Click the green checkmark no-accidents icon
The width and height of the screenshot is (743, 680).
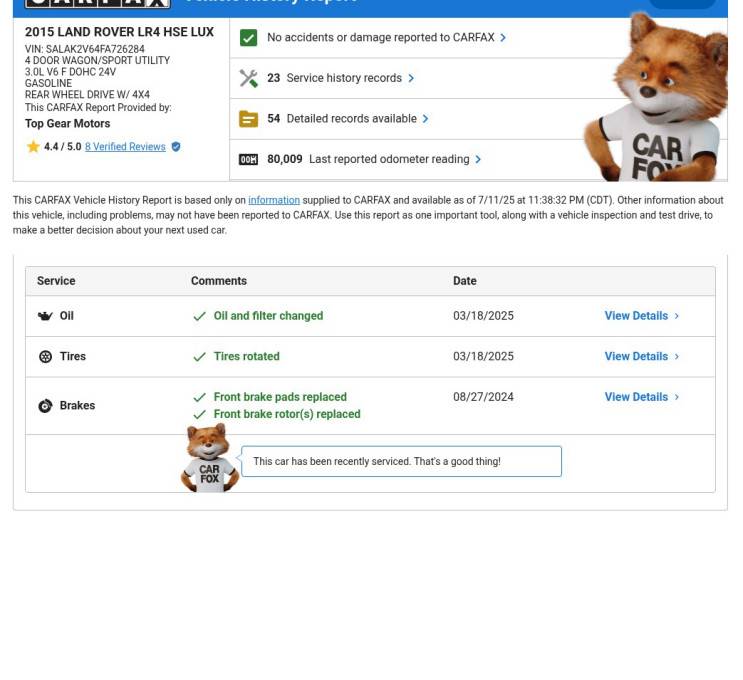point(248,37)
